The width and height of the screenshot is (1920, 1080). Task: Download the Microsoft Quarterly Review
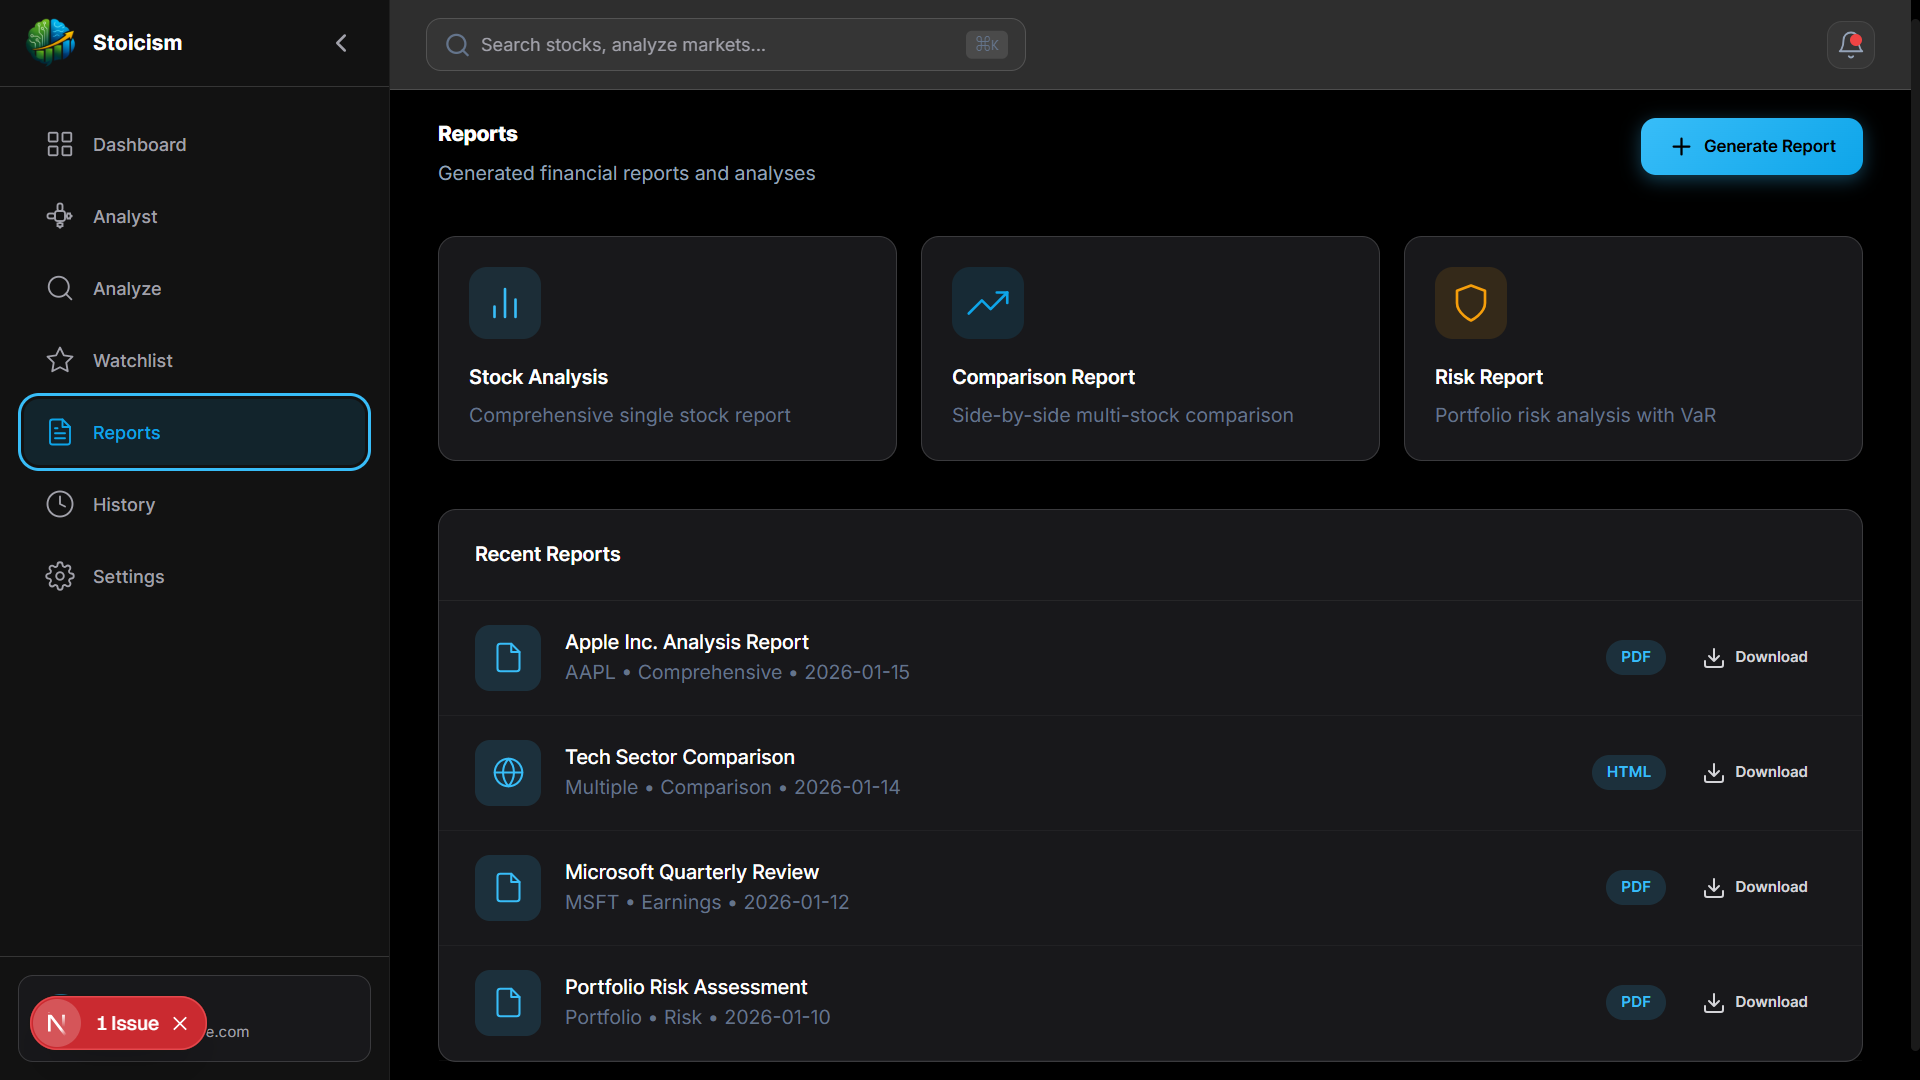(x=1755, y=887)
